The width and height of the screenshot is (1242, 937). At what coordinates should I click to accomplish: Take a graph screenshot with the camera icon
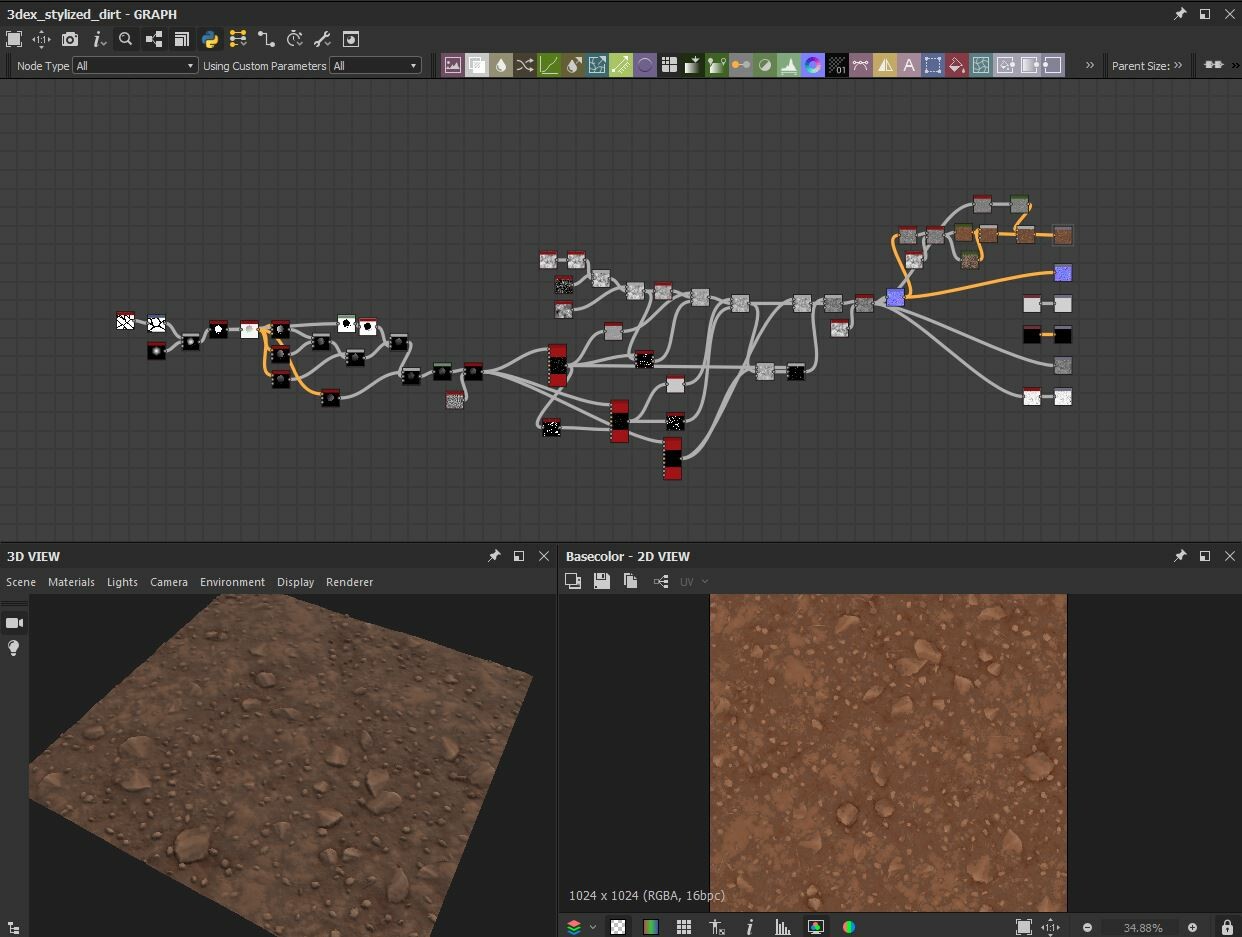coord(69,39)
